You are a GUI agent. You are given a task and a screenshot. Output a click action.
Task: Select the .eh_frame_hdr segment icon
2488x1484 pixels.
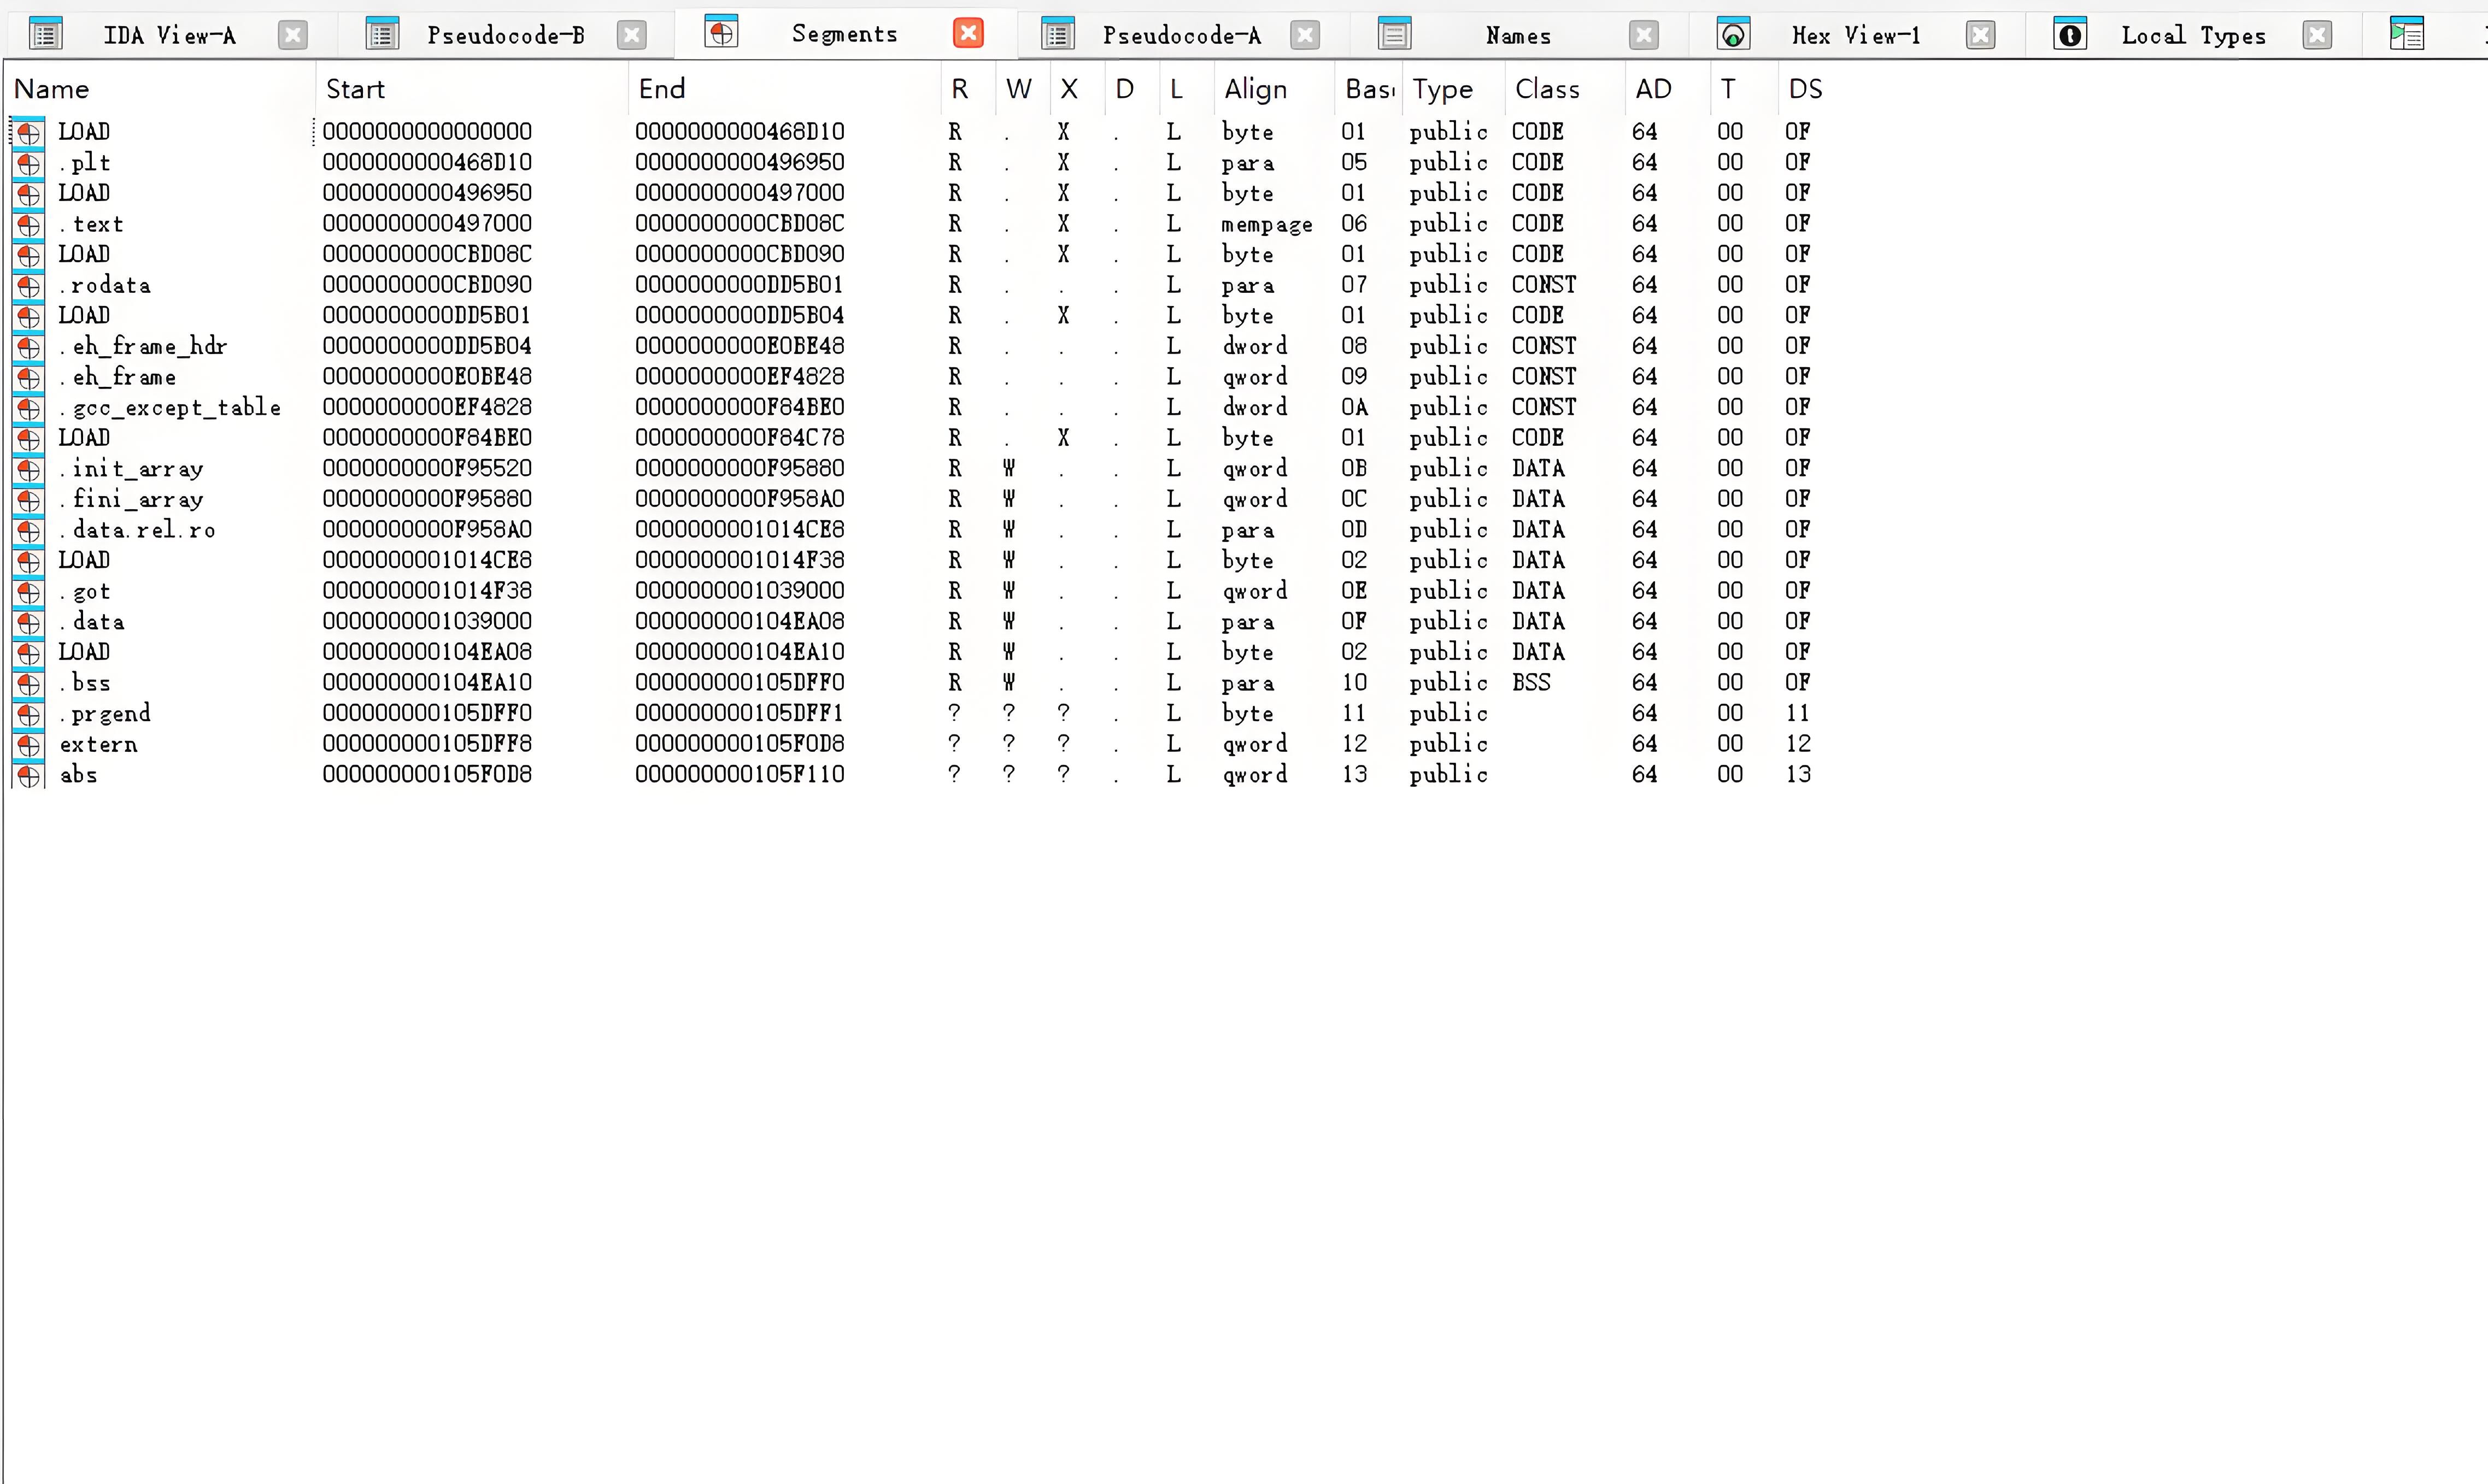tap(28, 346)
